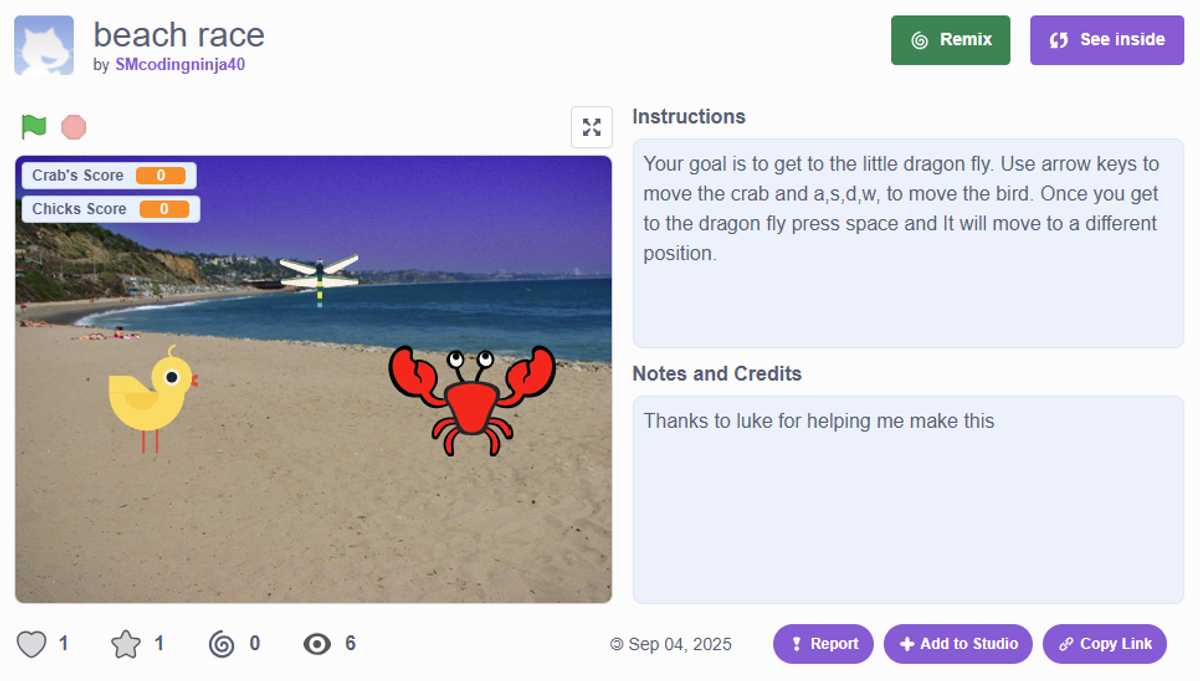Add project to a studio

(x=958, y=644)
